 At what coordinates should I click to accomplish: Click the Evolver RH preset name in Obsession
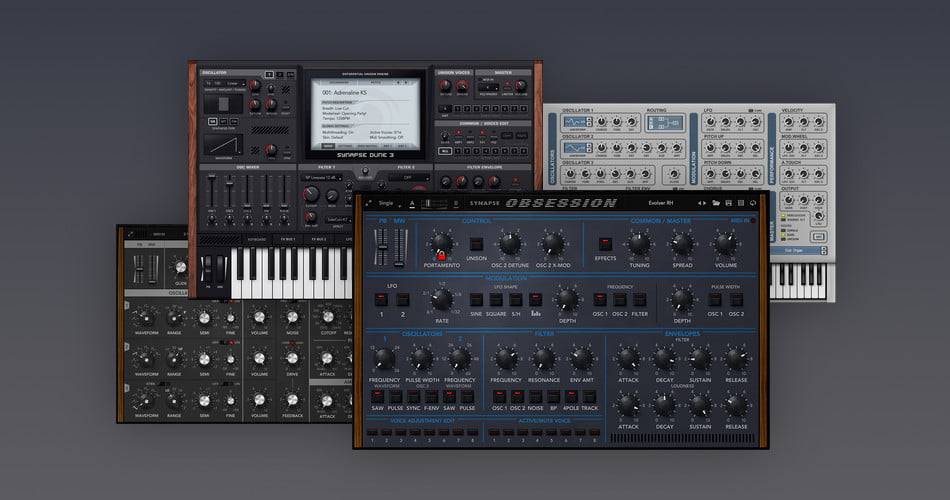pyautogui.click(x=660, y=203)
